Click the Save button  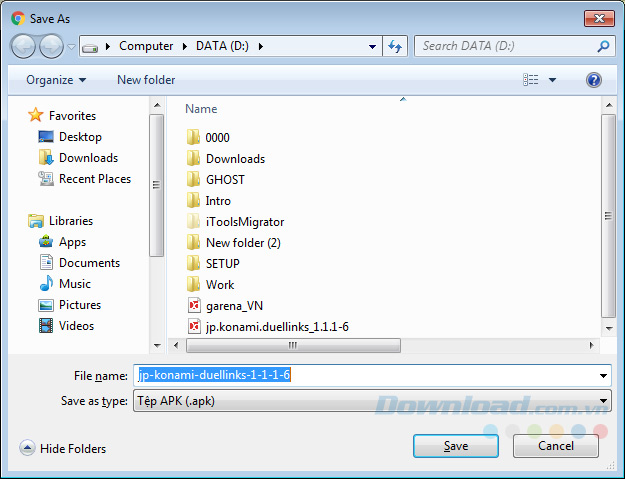coord(456,446)
